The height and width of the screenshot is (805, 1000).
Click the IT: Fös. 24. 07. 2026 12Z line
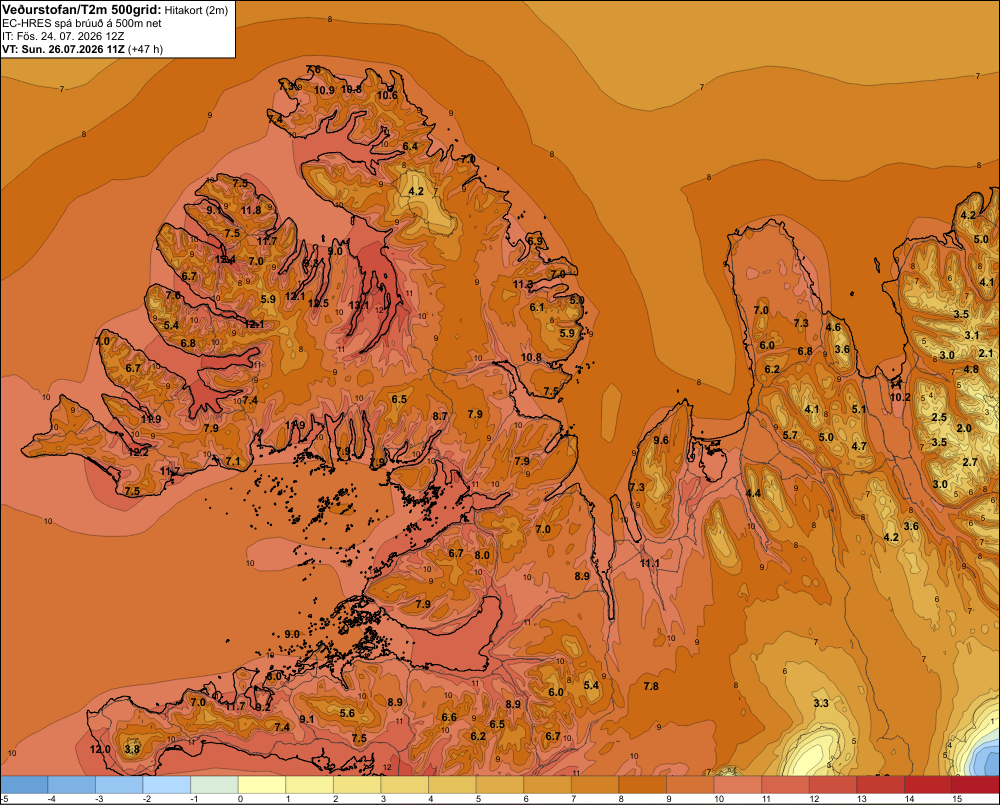(63, 36)
